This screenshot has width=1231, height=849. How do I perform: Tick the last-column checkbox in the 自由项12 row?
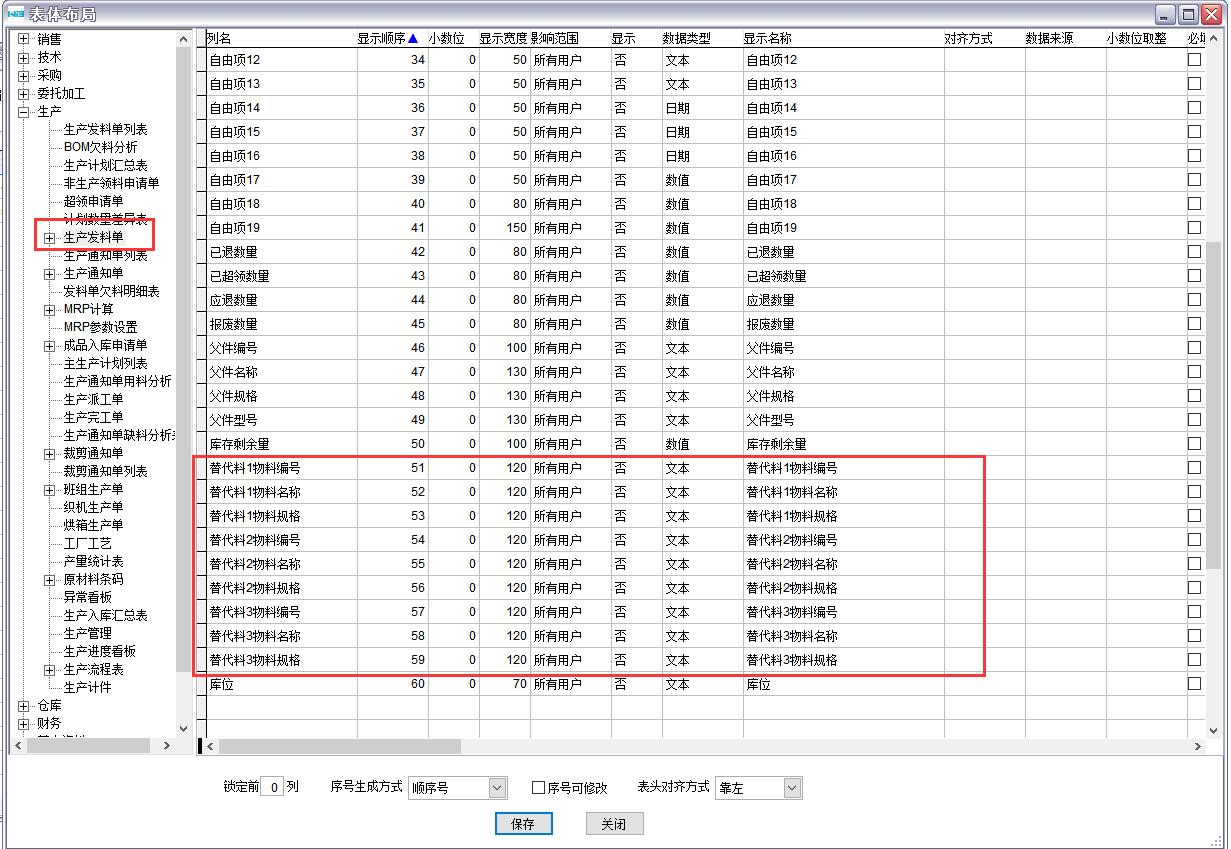(x=1194, y=60)
